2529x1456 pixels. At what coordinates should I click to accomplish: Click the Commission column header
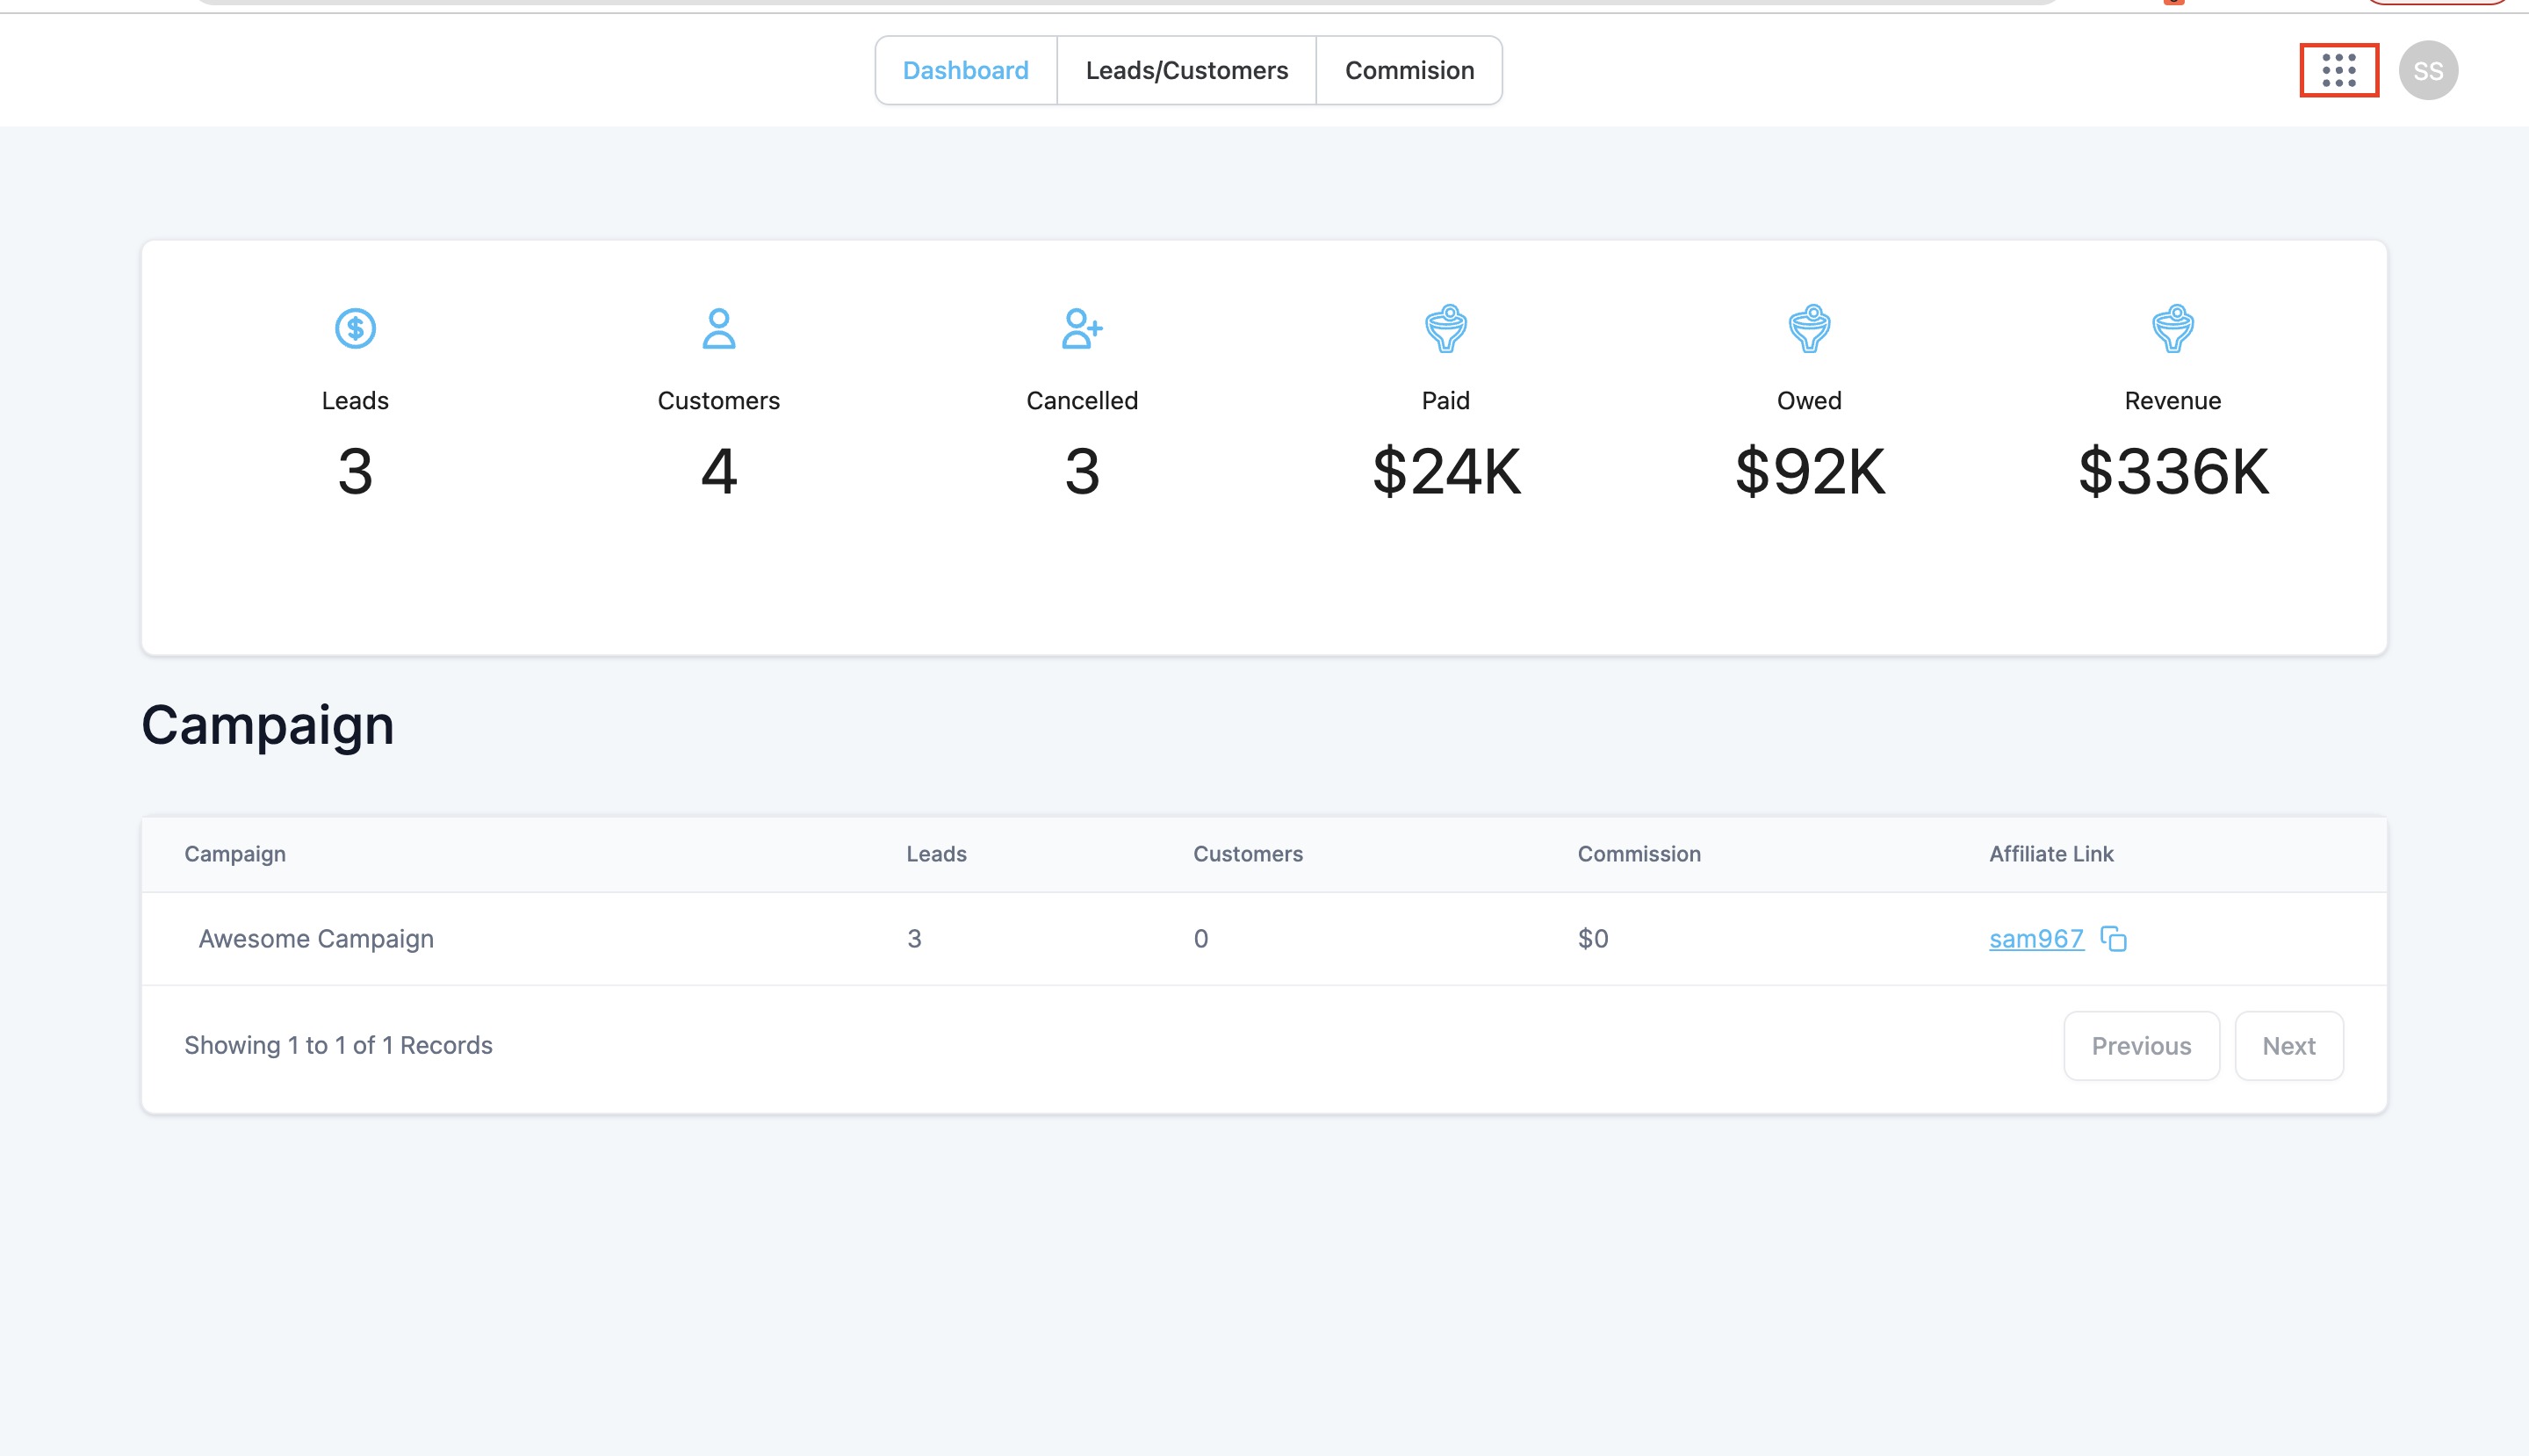click(1638, 854)
